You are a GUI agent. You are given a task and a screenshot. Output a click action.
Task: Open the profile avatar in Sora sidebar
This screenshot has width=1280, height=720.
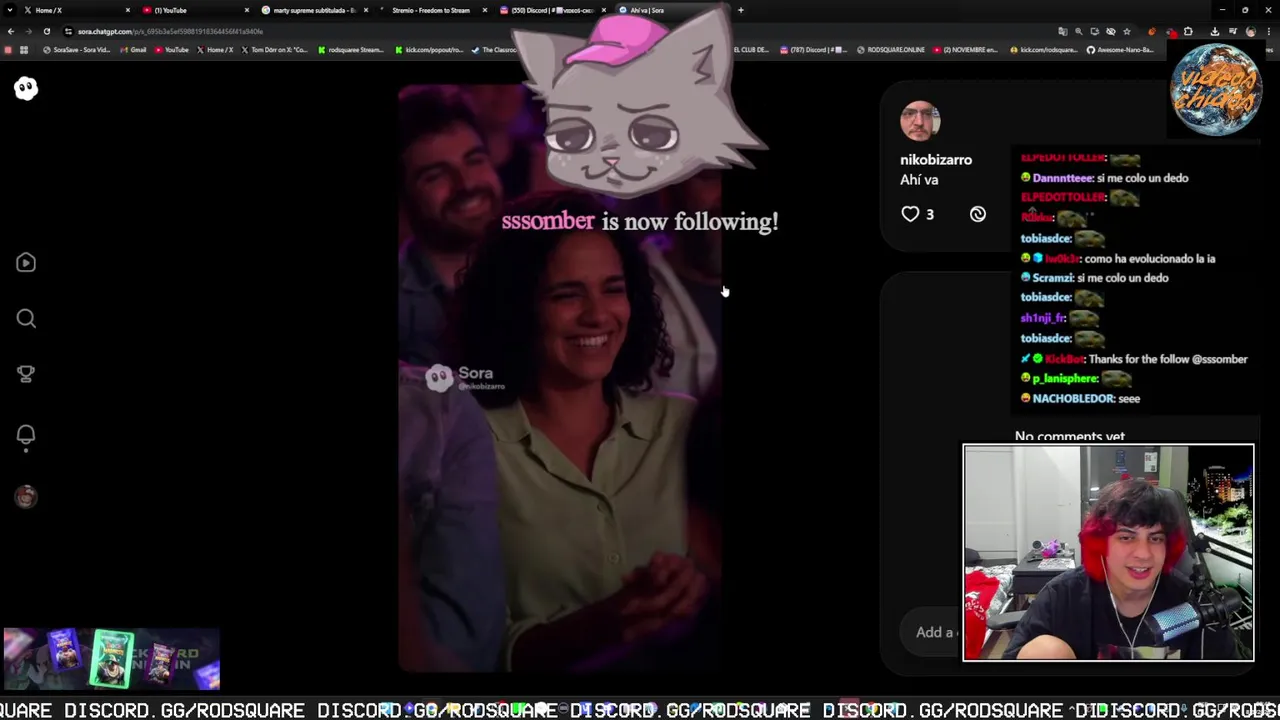[26, 497]
